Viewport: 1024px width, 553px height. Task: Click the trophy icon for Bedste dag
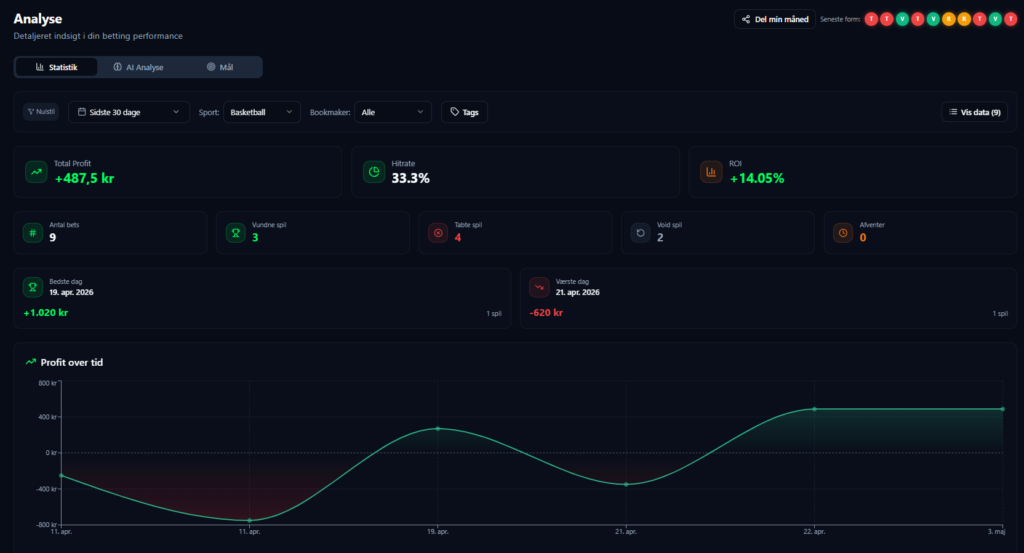(x=33, y=287)
